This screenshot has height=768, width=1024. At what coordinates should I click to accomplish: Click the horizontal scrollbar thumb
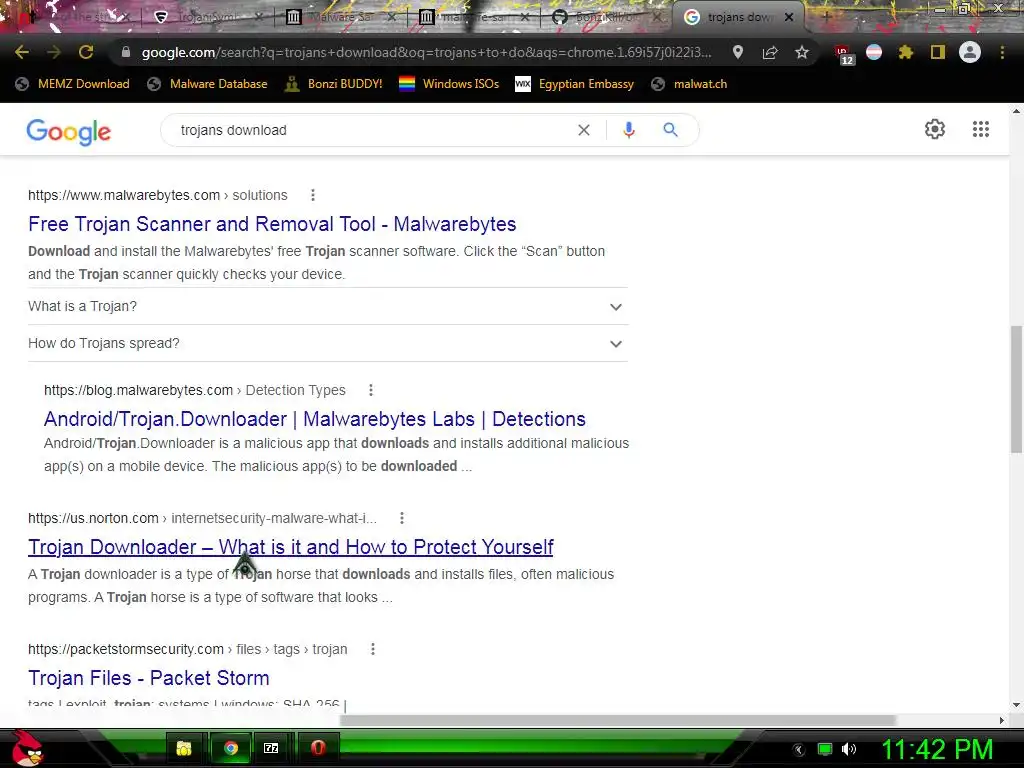pyautogui.click(x=617, y=720)
